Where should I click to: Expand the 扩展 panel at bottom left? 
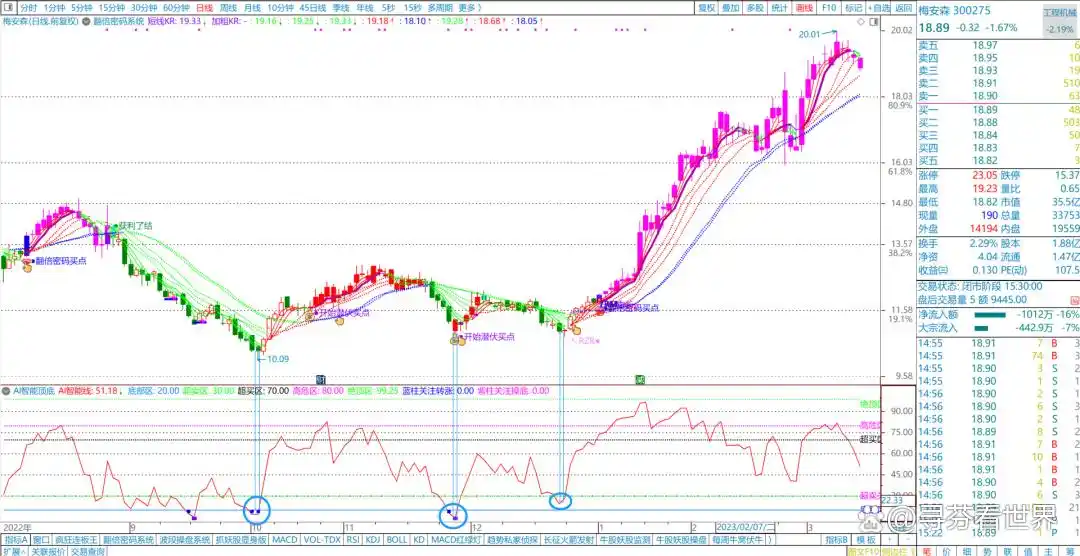(x=14, y=550)
